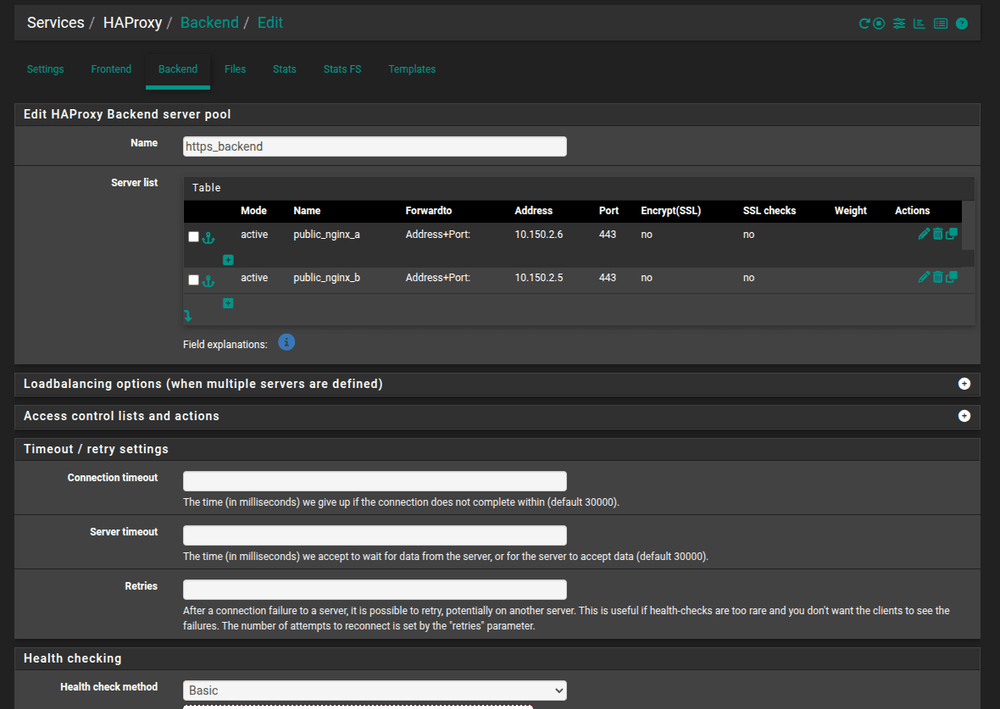Open the related log entries icon
The width and height of the screenshot is (1000, 709).
[941, 24]
